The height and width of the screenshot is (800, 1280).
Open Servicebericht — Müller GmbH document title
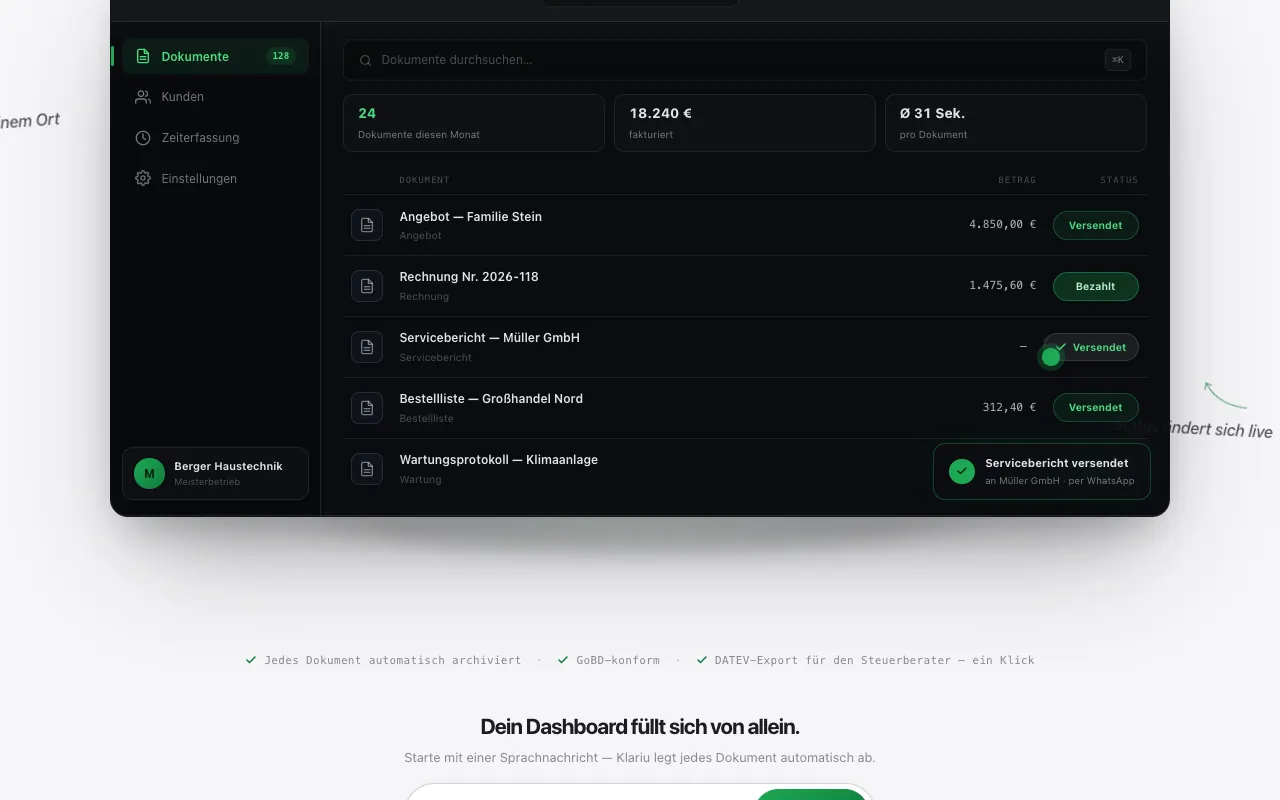click(489, 338)
